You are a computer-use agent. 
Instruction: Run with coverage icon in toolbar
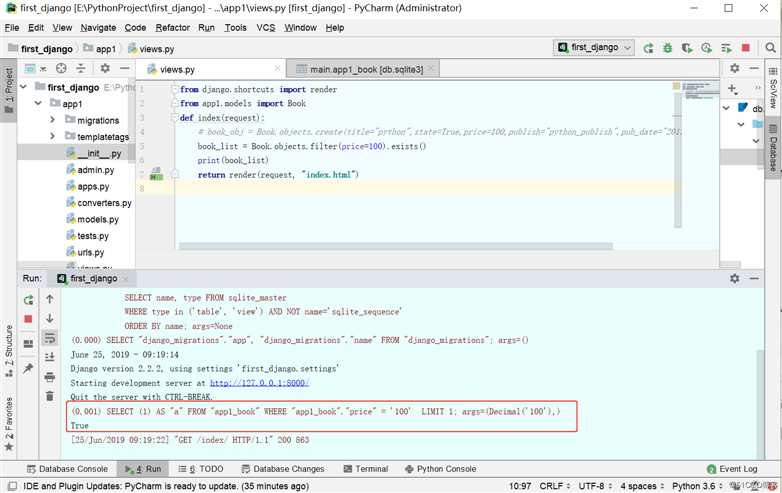pyautogui.click(x=687, y=48)
